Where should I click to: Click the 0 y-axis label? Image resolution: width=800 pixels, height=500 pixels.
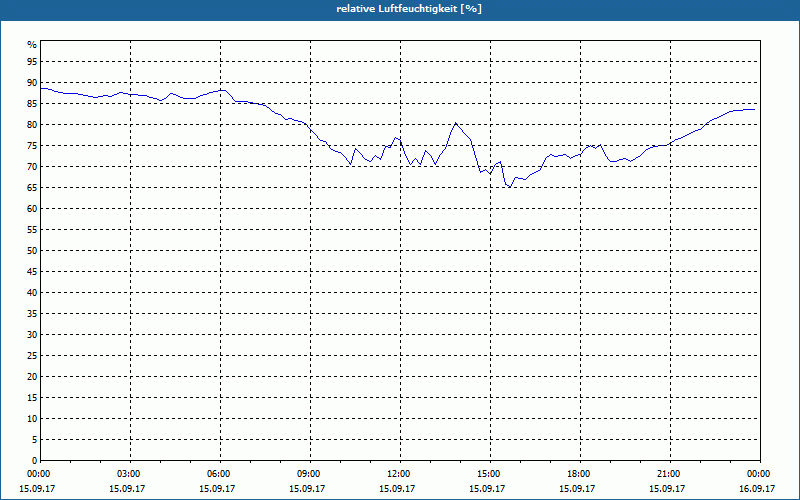35,461
